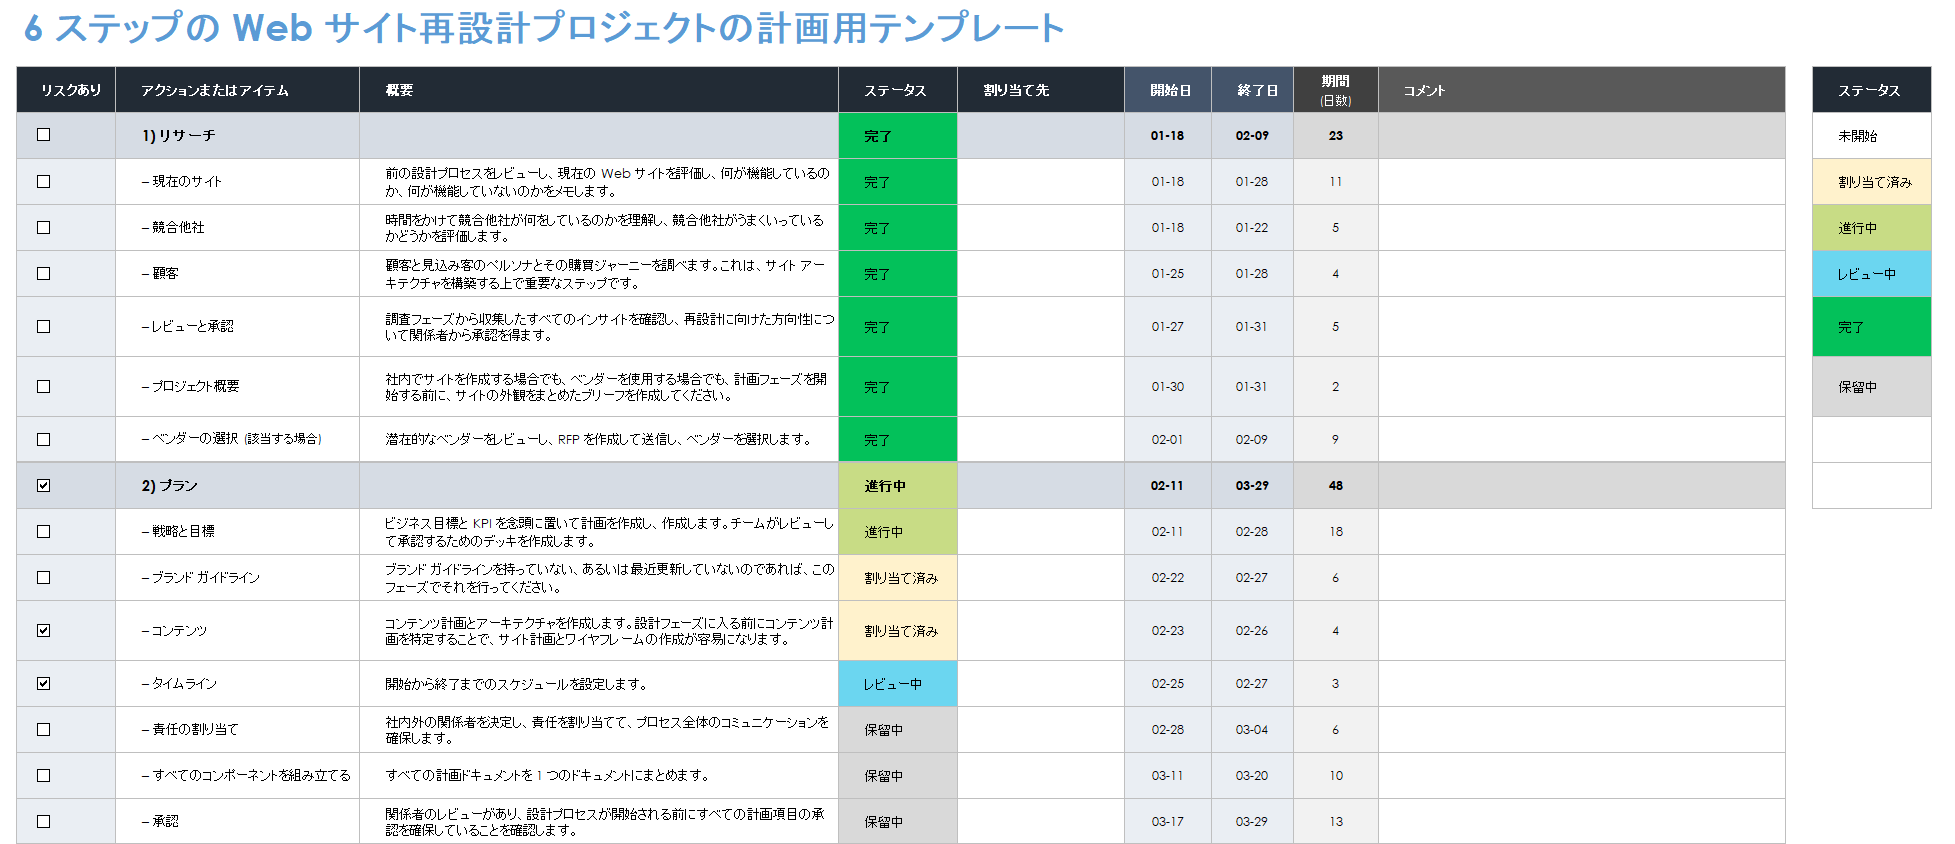The image size is (1955, 844).
Task: Click the 開始日 column header
Action: point(1168,90)
